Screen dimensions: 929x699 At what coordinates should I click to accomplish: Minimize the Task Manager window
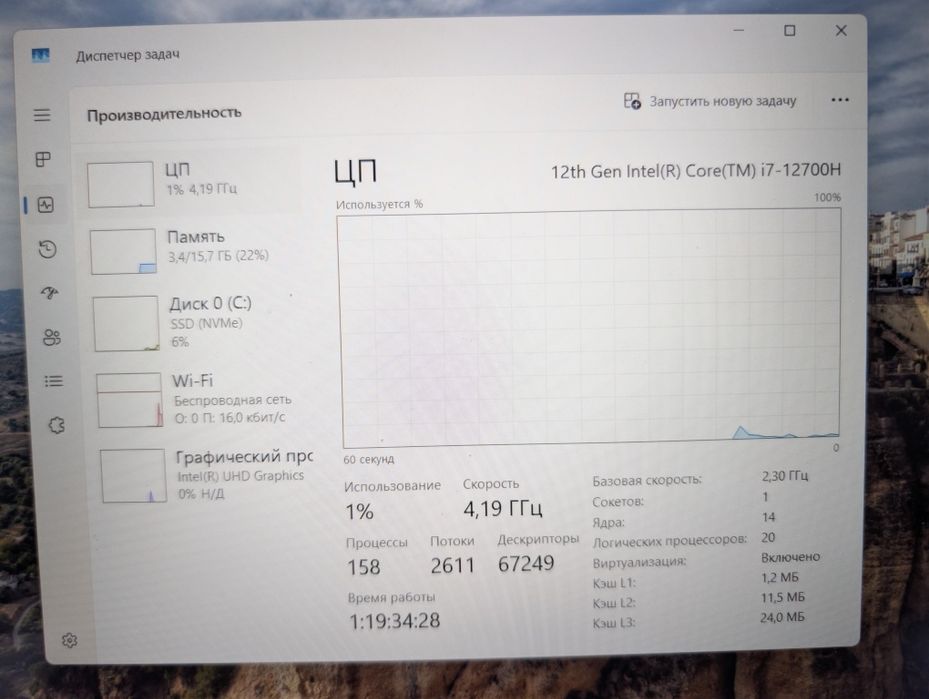[739, 30]
